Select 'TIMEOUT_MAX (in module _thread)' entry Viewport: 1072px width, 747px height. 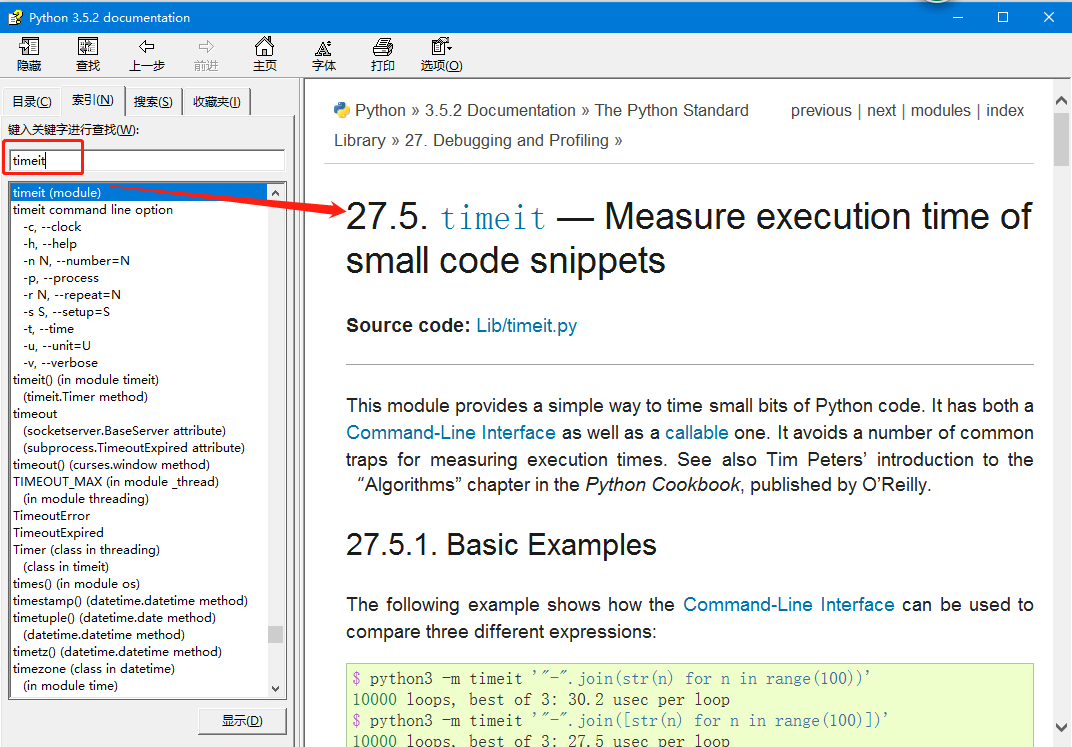[x=116, y=482]
